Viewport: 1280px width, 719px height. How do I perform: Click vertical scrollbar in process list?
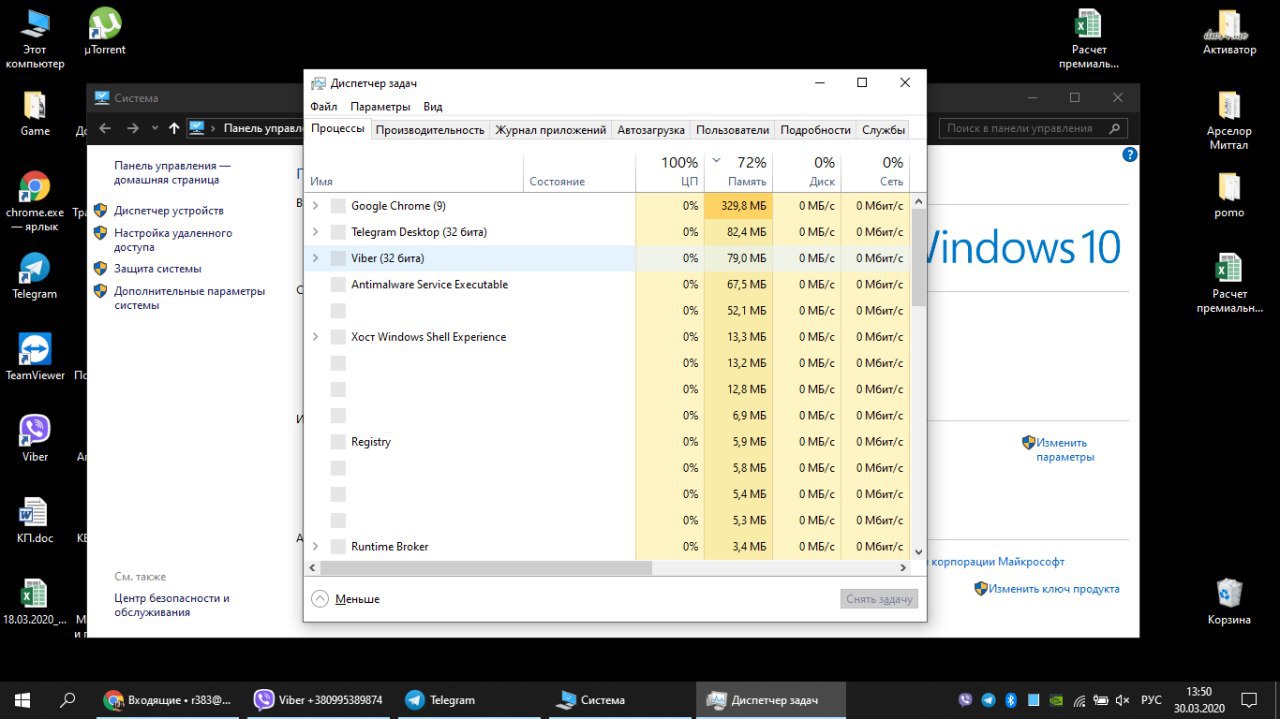pyautogui.click(x=919, y=257)
